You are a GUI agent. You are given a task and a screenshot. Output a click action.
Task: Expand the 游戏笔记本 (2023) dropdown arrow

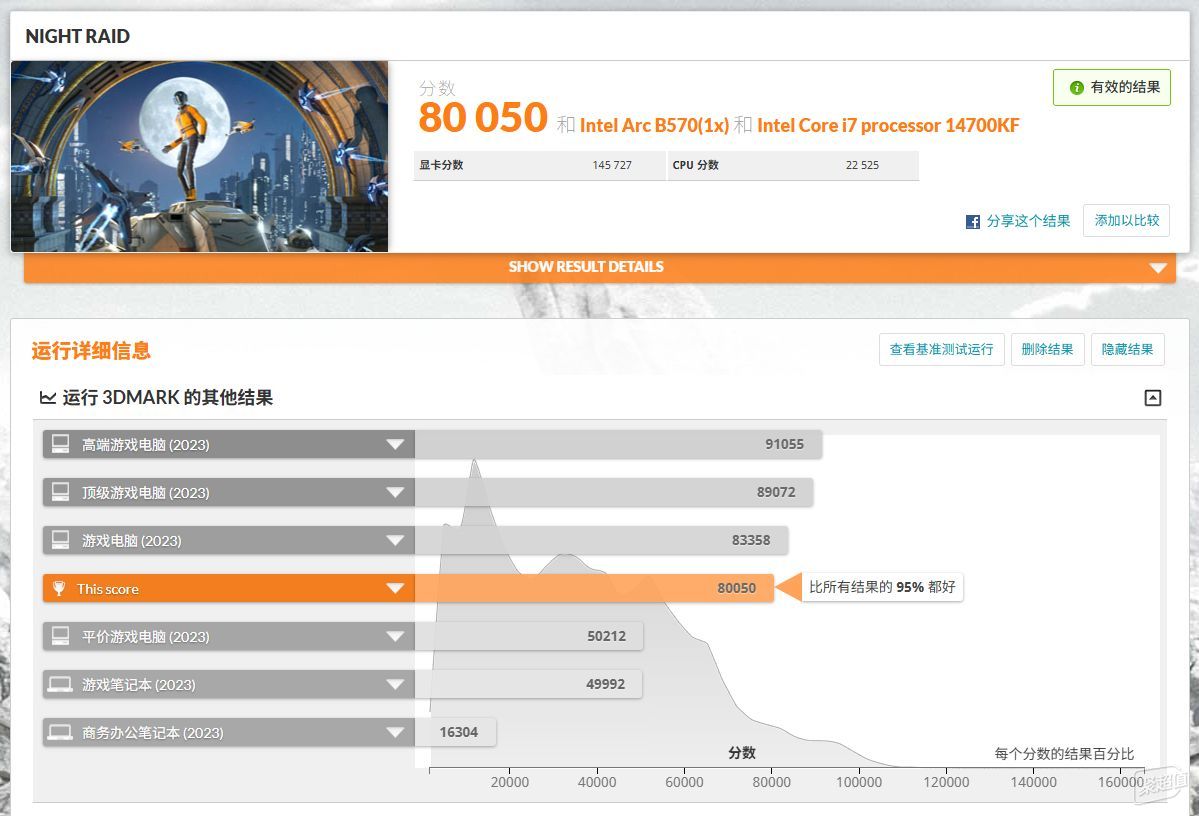click(x=395, y=684)
